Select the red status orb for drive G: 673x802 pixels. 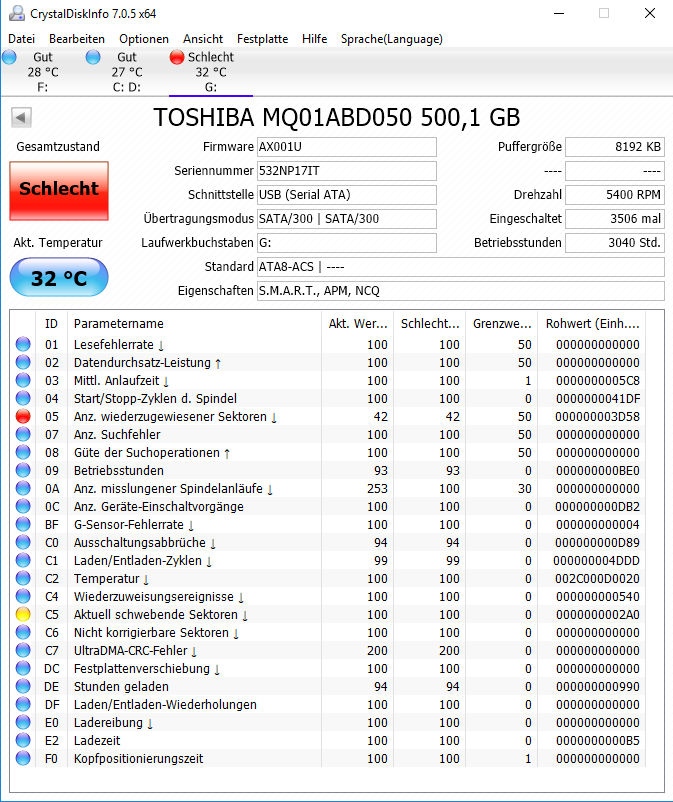177,57
